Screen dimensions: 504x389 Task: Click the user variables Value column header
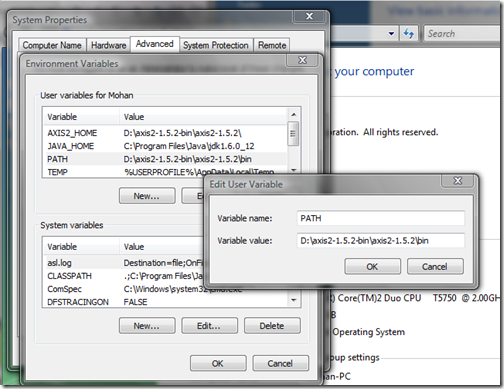(203, 117)
